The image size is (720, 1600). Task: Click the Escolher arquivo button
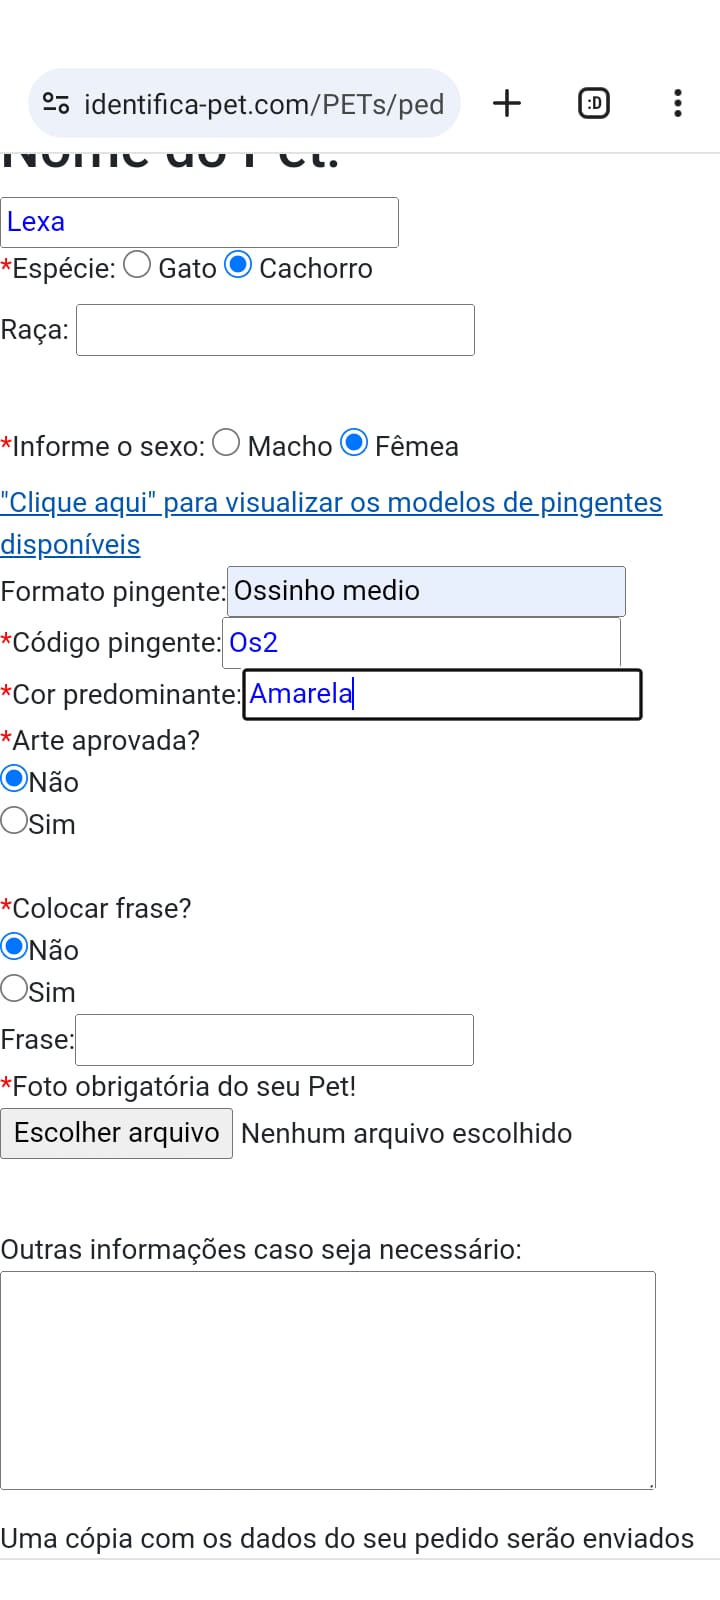pyautogui.click(x=116, y=1133)
